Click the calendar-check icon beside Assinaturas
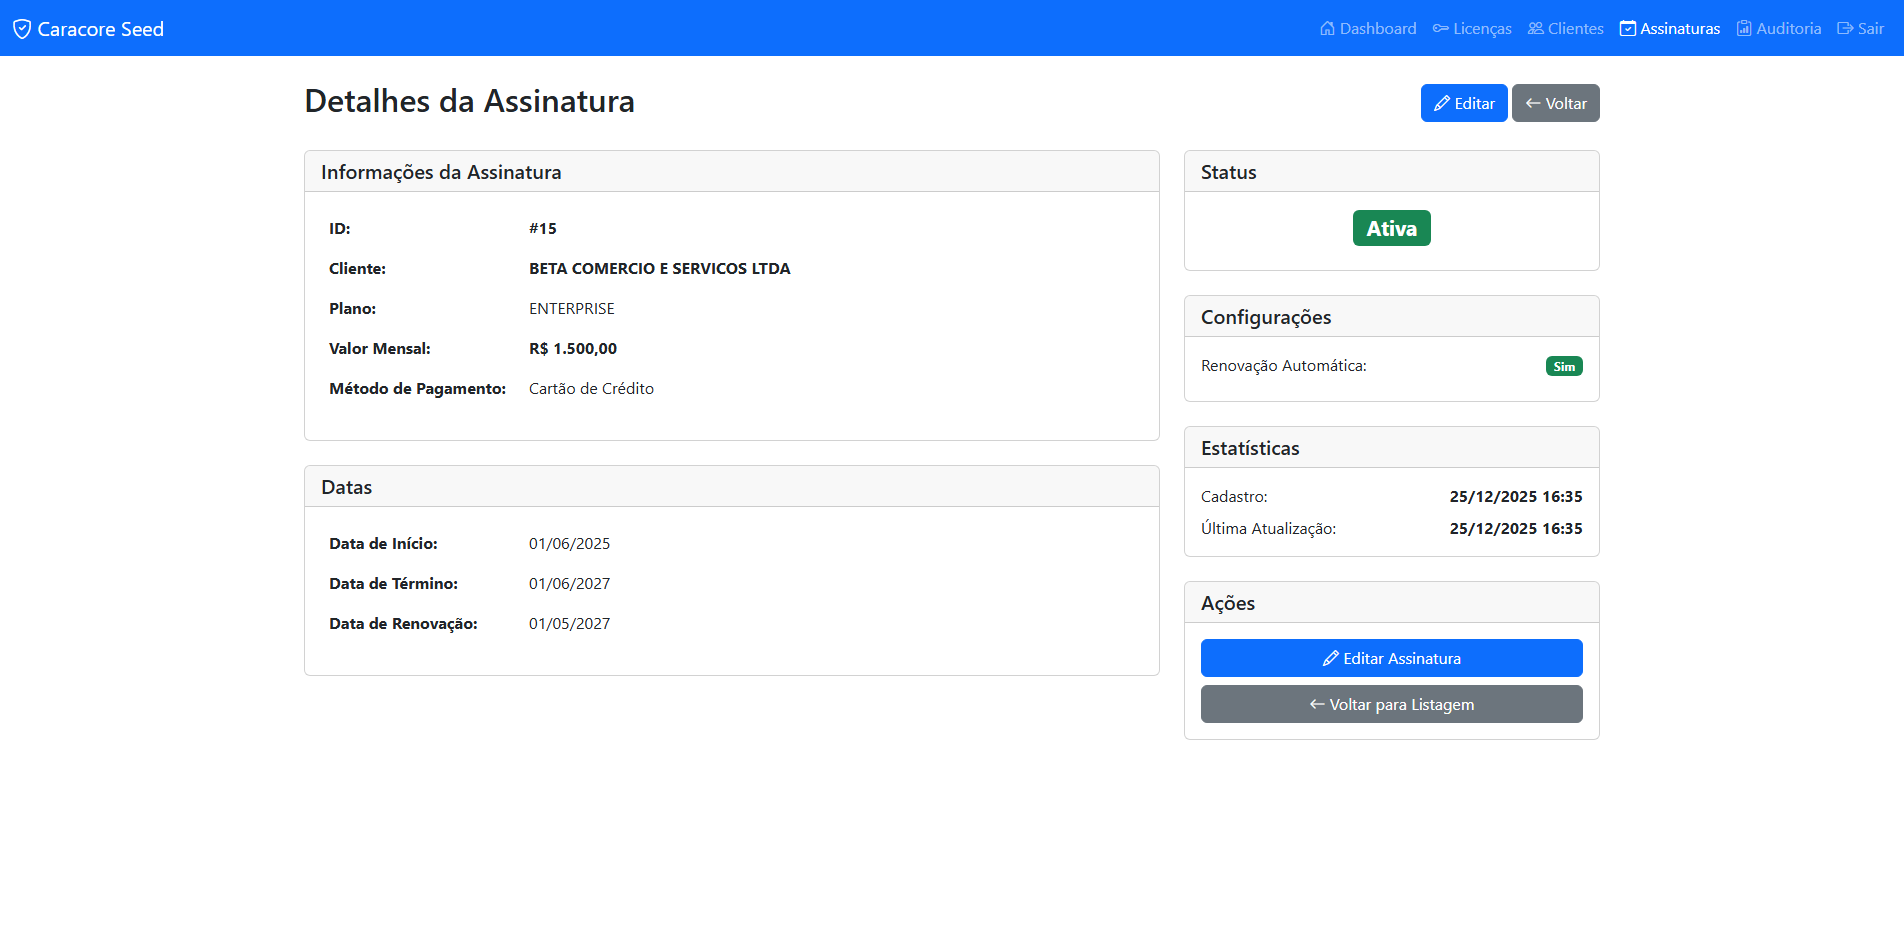Viewport: 1904px width, 933px height. click(x=1628, y=28)
